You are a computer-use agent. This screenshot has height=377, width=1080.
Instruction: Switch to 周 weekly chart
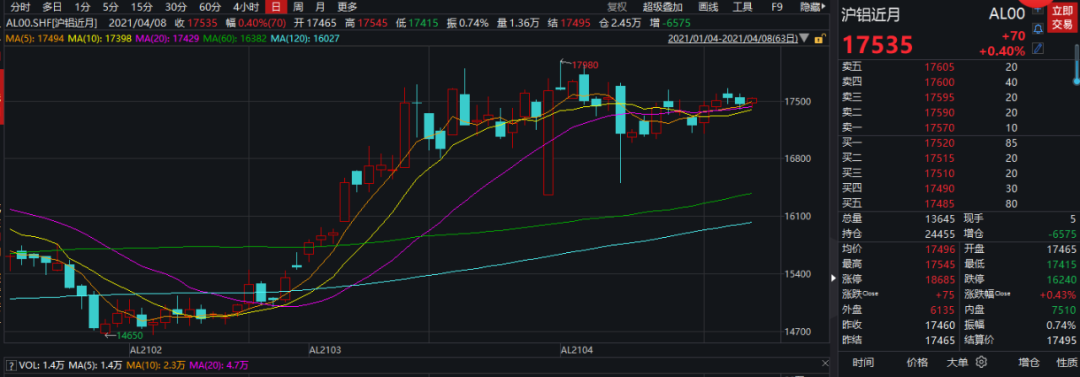pos(298,8)
